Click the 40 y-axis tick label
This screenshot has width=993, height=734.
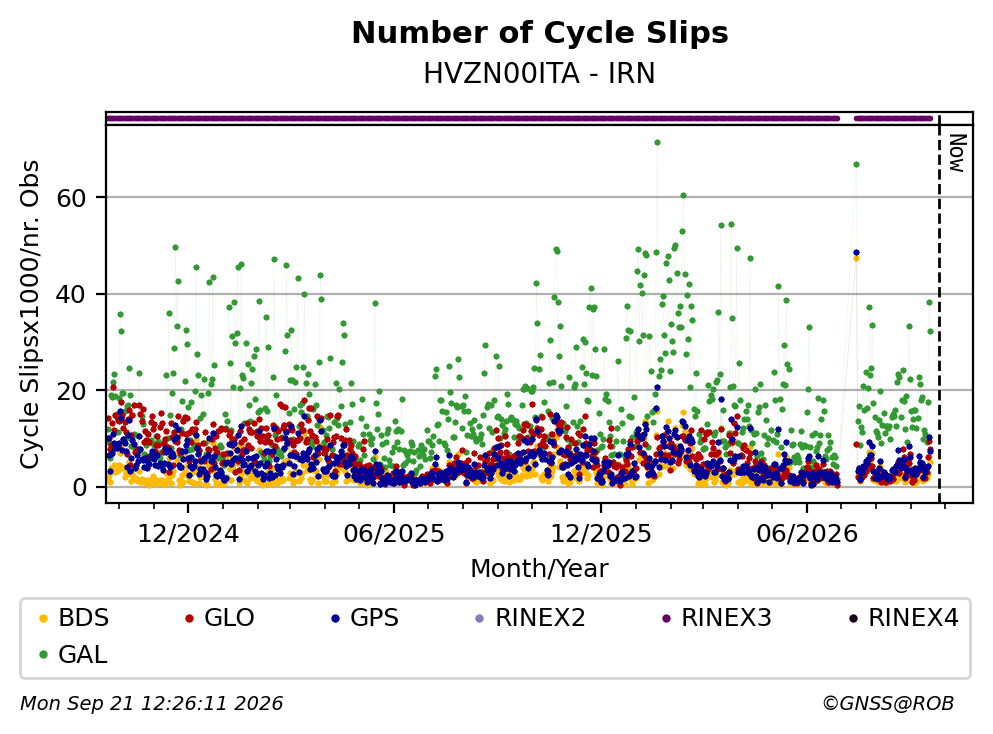[71, 294]
